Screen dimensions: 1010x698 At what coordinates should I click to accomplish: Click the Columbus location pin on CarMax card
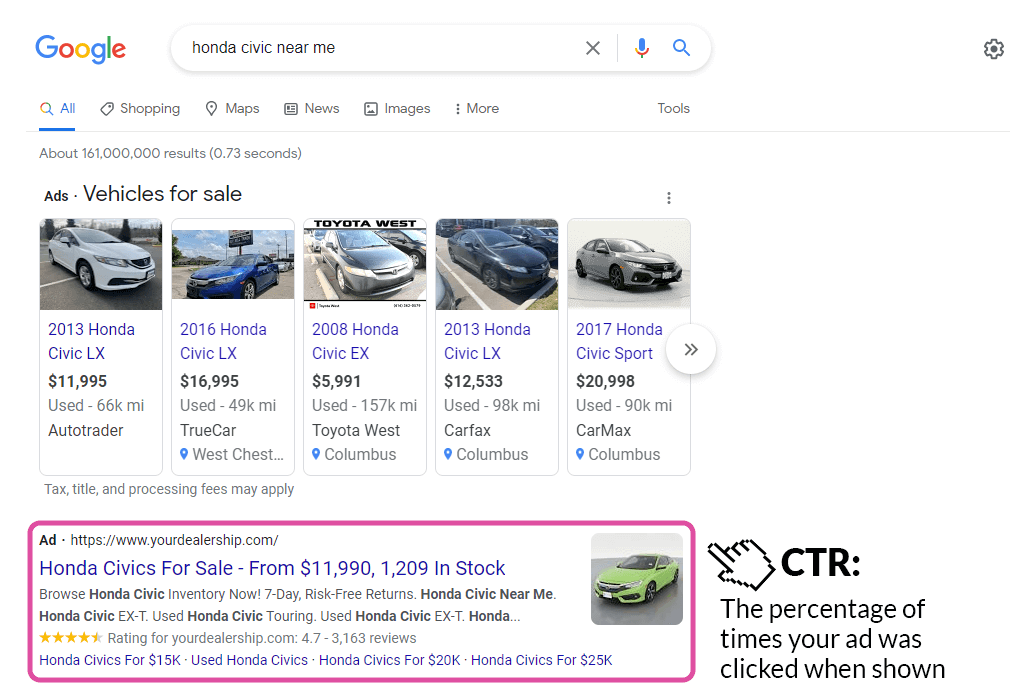[580, 454]
